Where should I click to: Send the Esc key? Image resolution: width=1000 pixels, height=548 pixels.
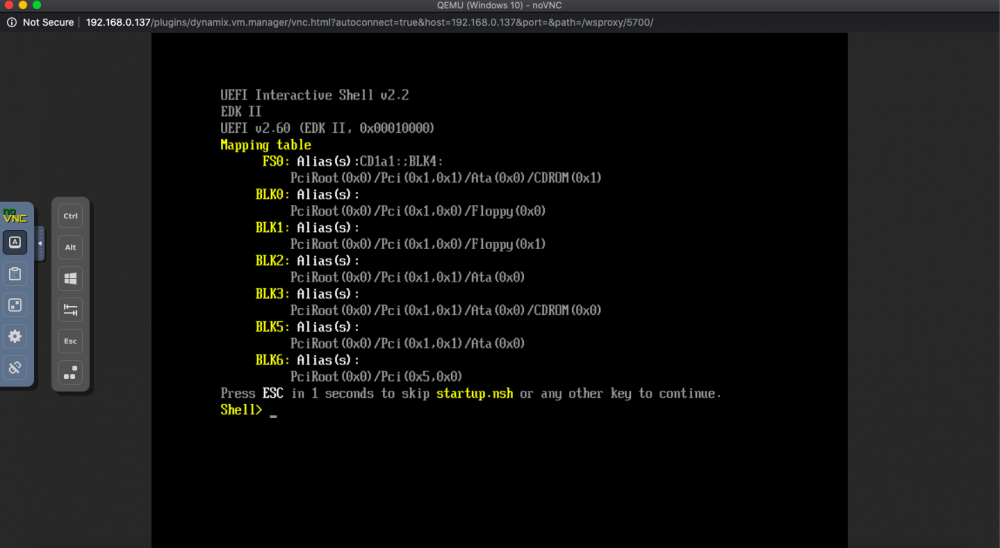(x=70, y=341)
